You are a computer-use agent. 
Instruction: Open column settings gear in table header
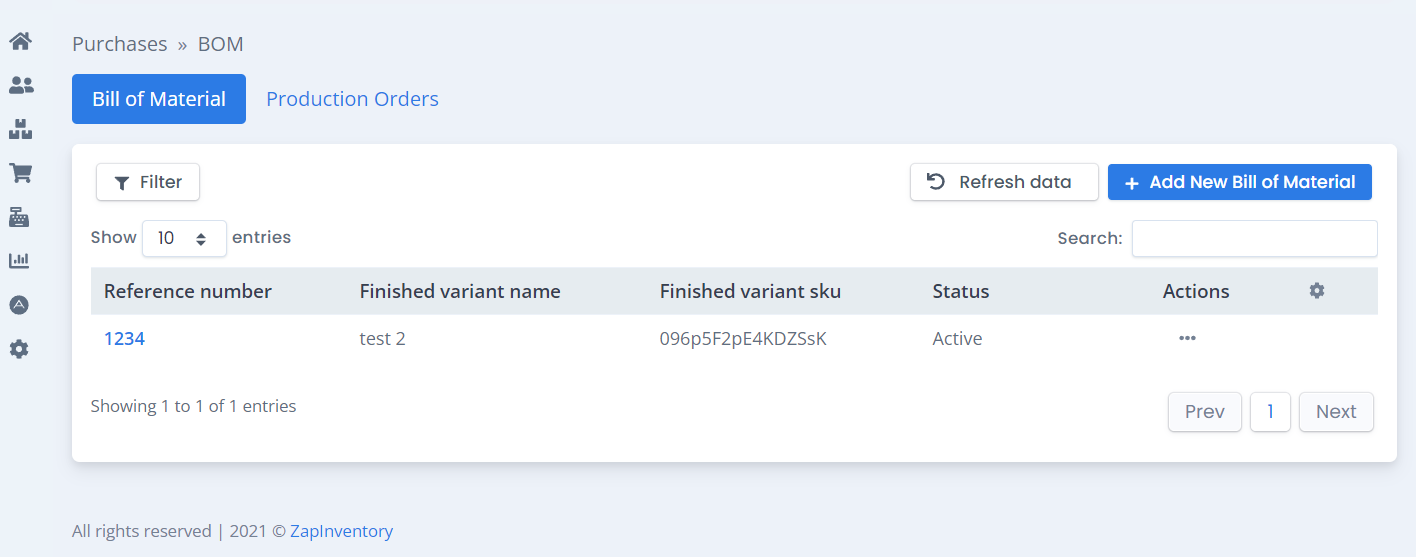[x=1317, y=291]
